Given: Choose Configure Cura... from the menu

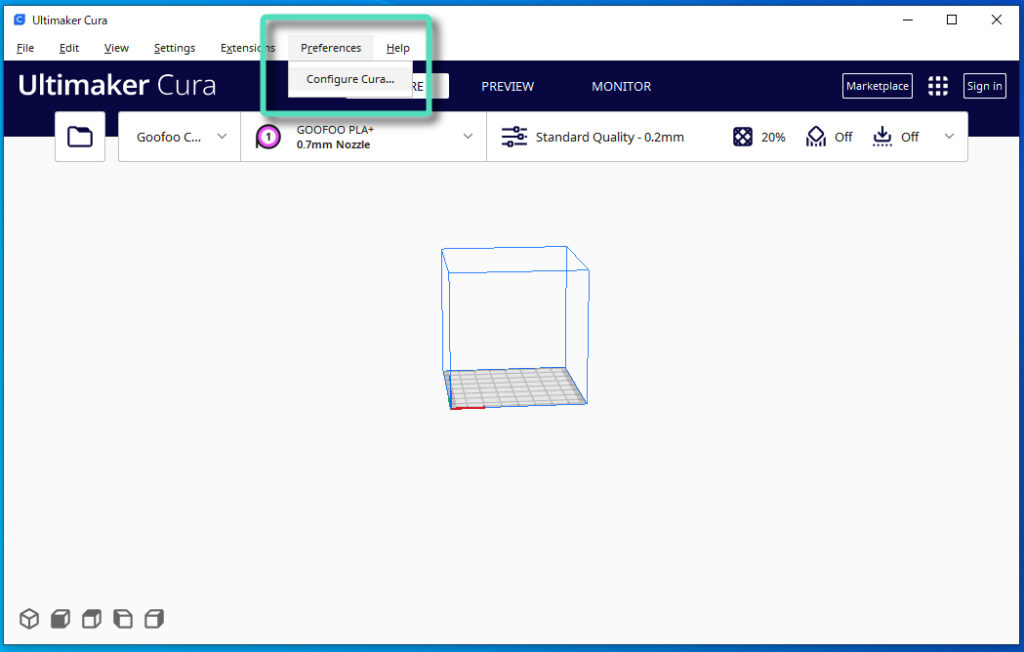Looking at the screenshot, I should click(x=350, y=79).
